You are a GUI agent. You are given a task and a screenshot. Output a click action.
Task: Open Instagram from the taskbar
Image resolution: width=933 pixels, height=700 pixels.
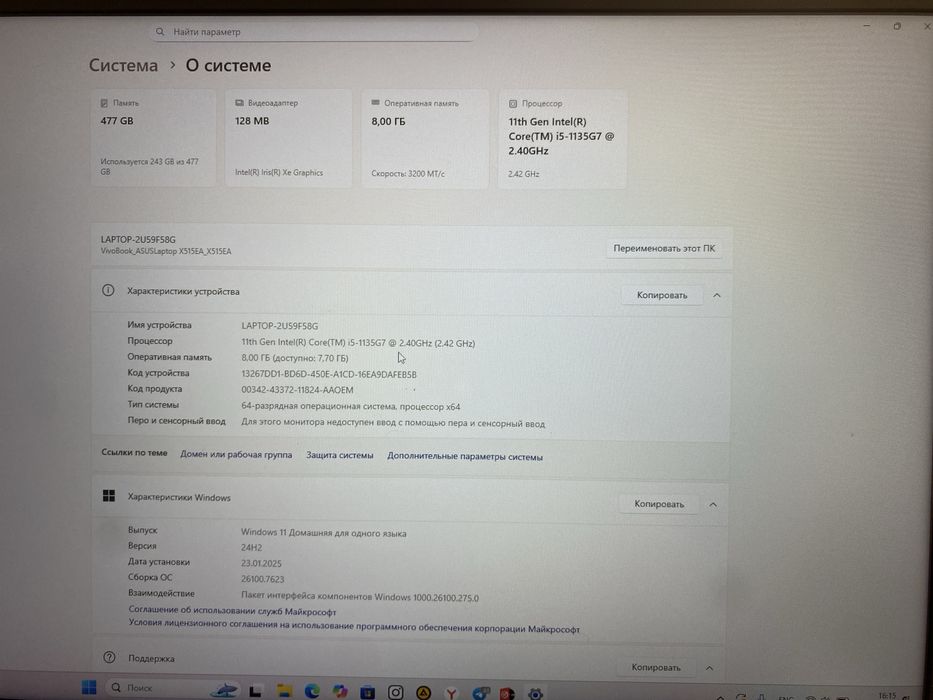coord(396,692)
